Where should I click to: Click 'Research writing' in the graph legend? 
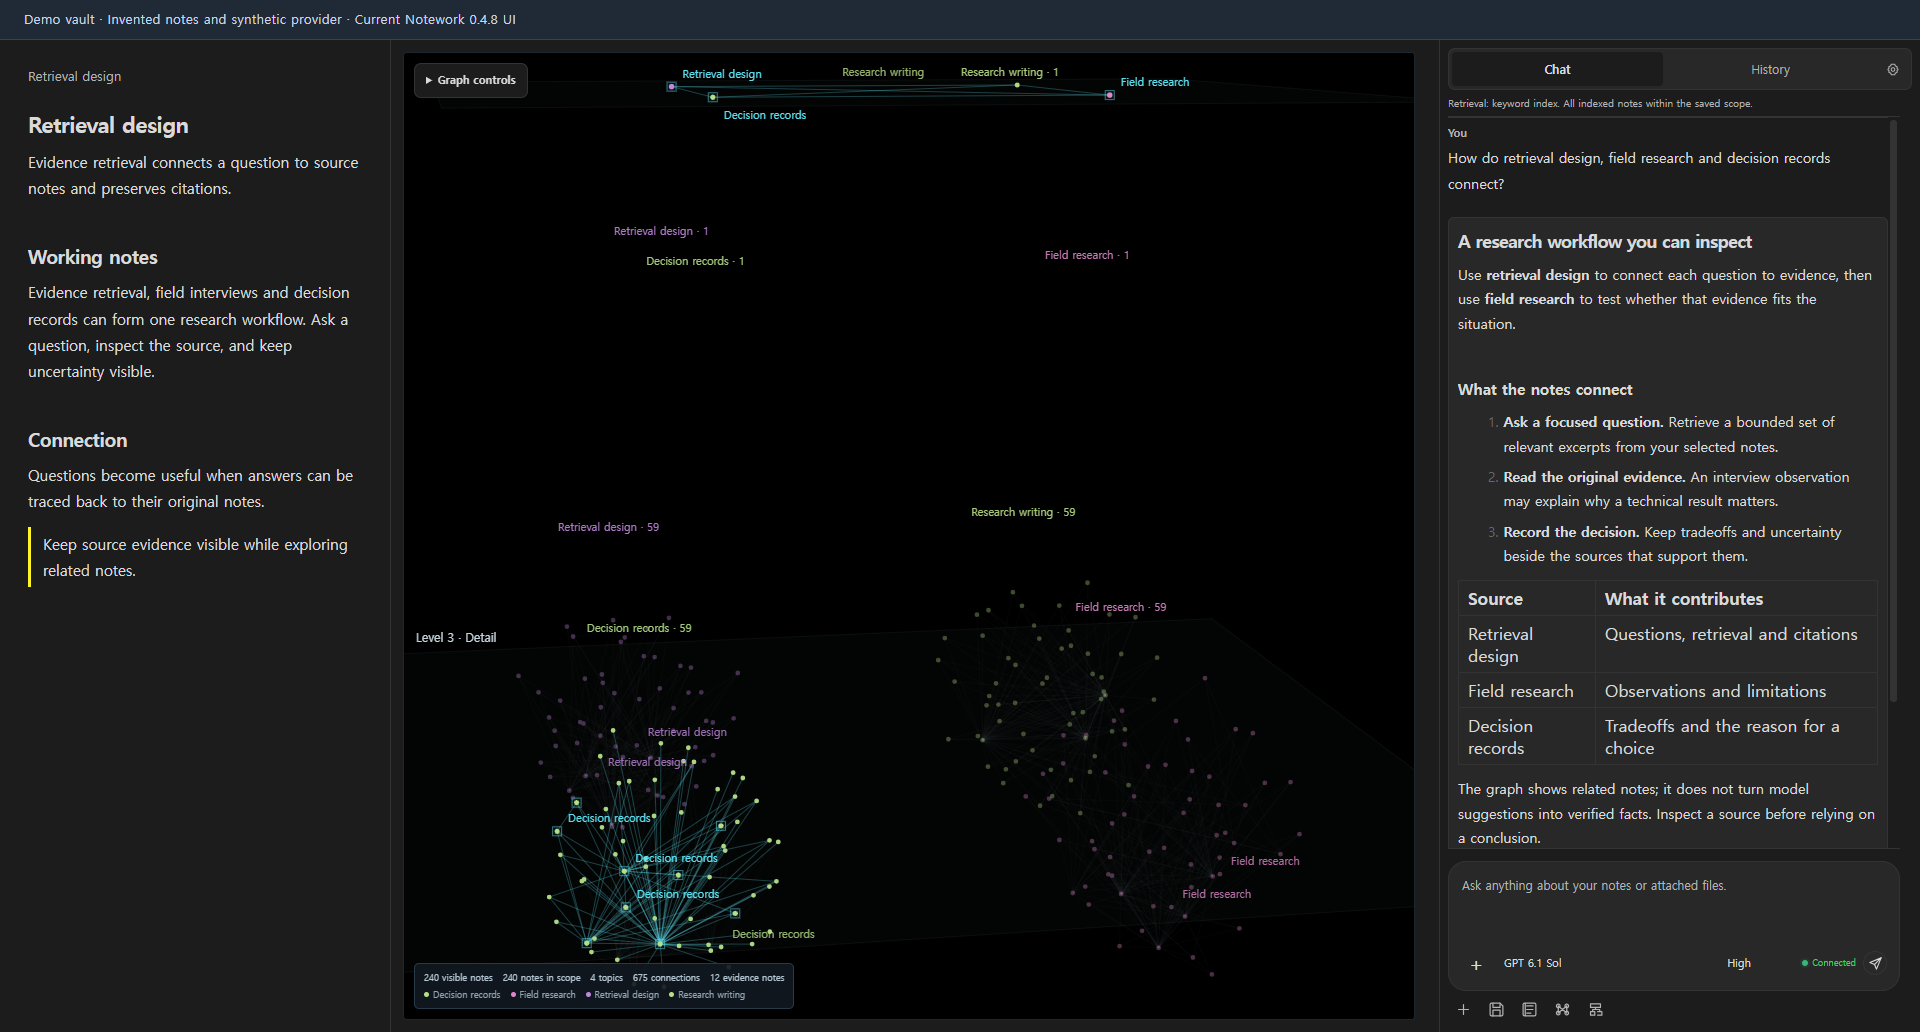tap(711, 995)
